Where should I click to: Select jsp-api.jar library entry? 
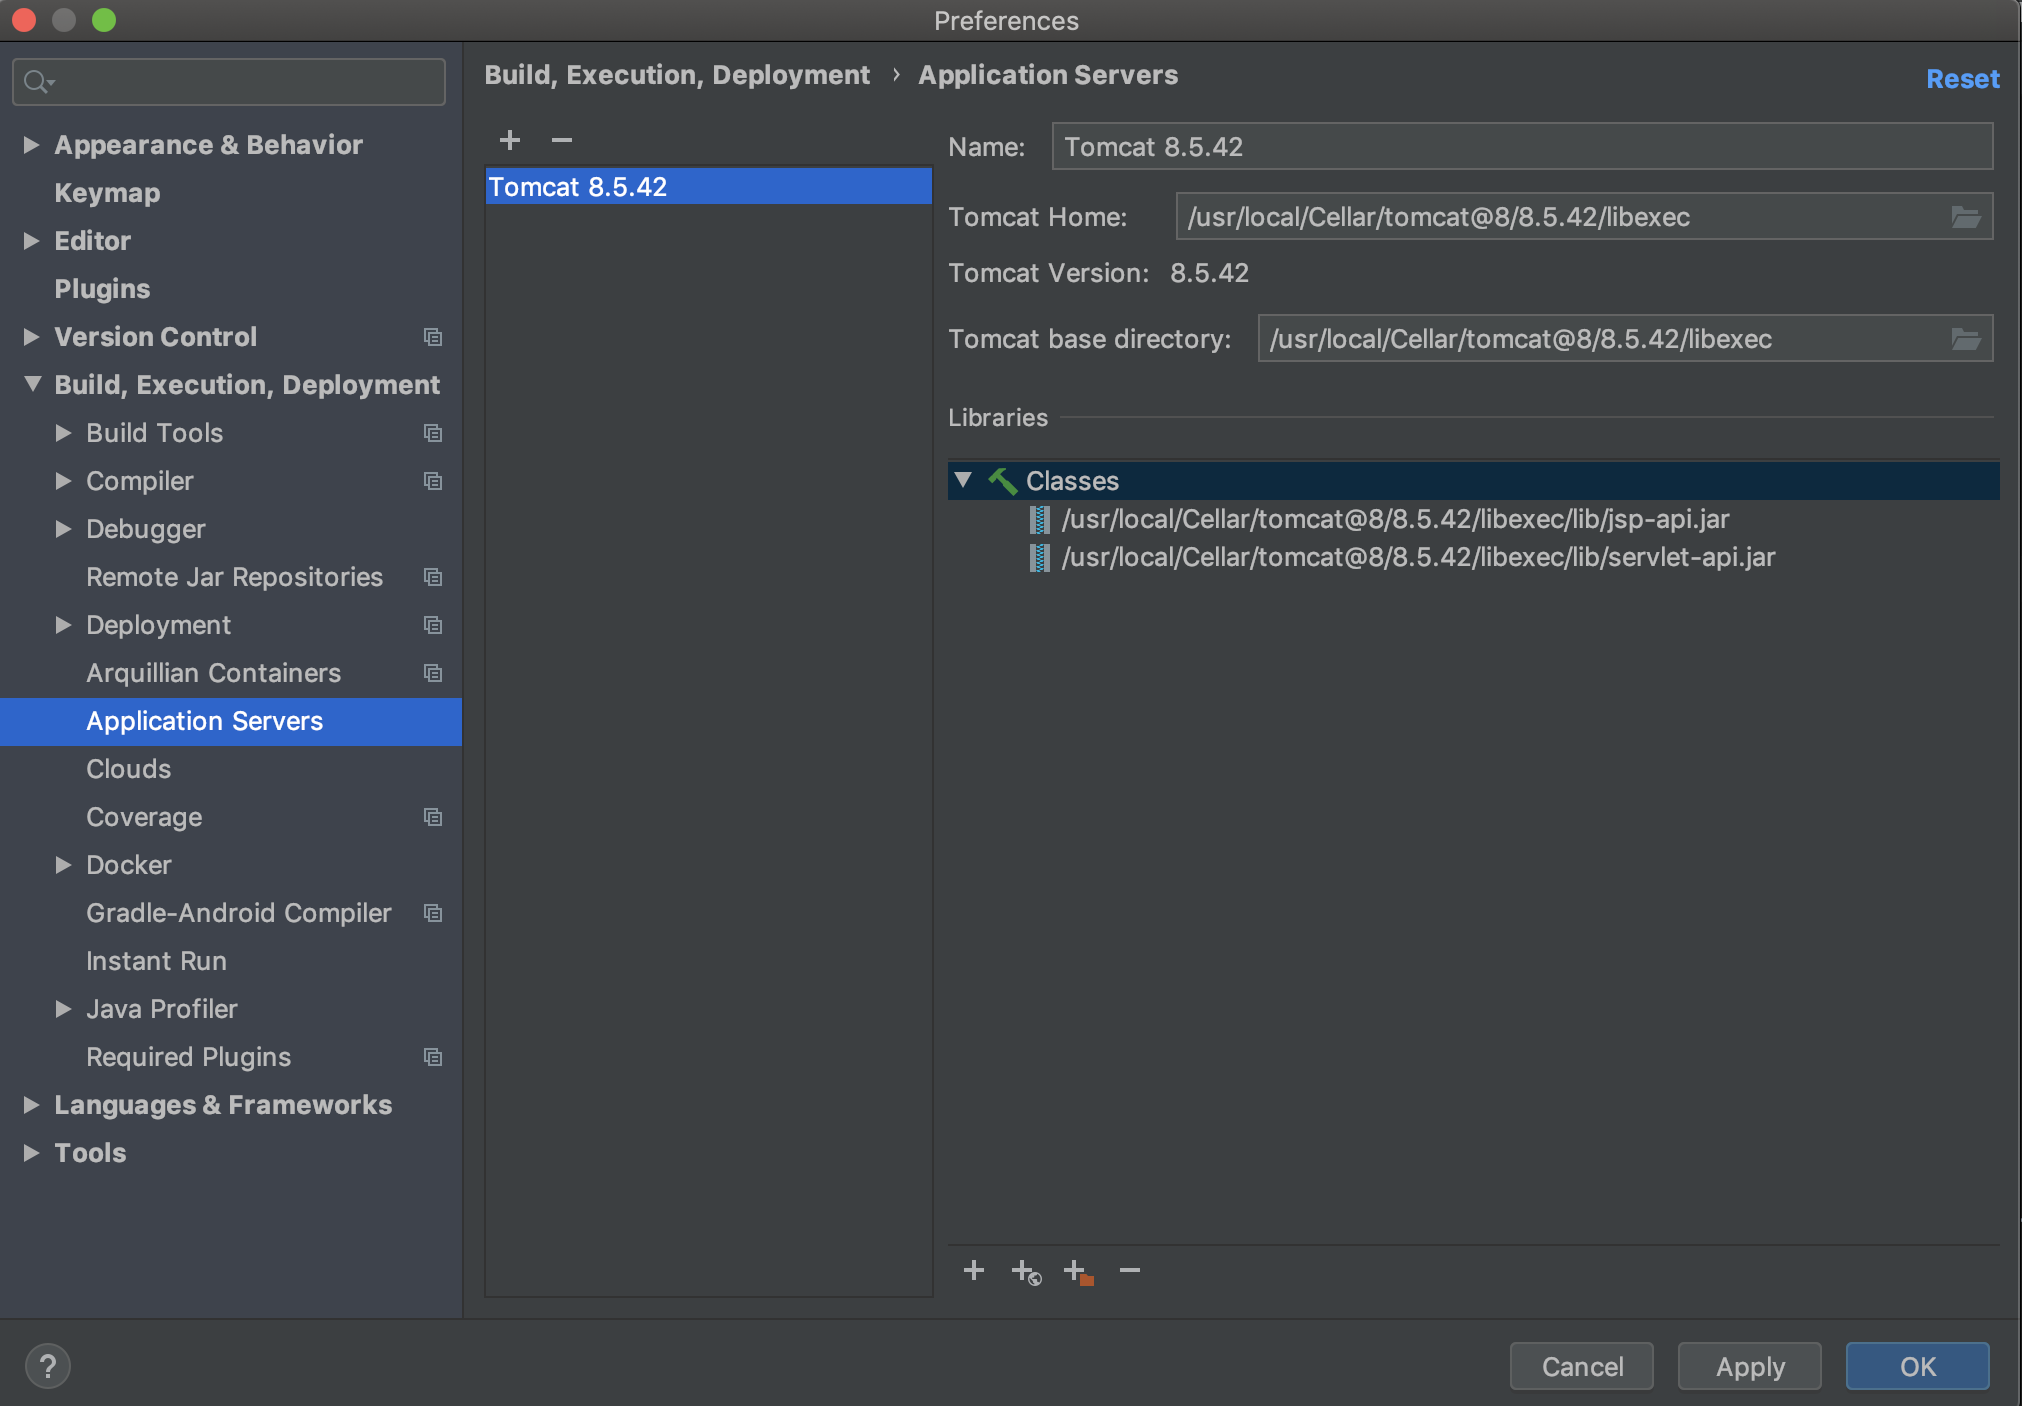coord(1395,519)
